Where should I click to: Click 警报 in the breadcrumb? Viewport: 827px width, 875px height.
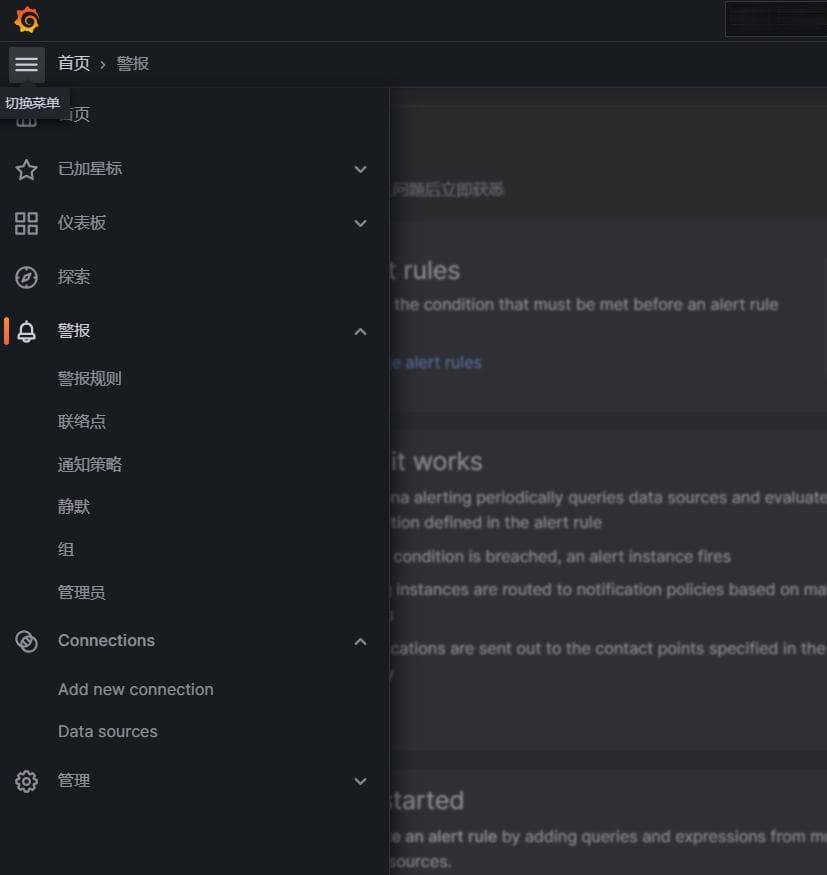[x=133, y=64]
